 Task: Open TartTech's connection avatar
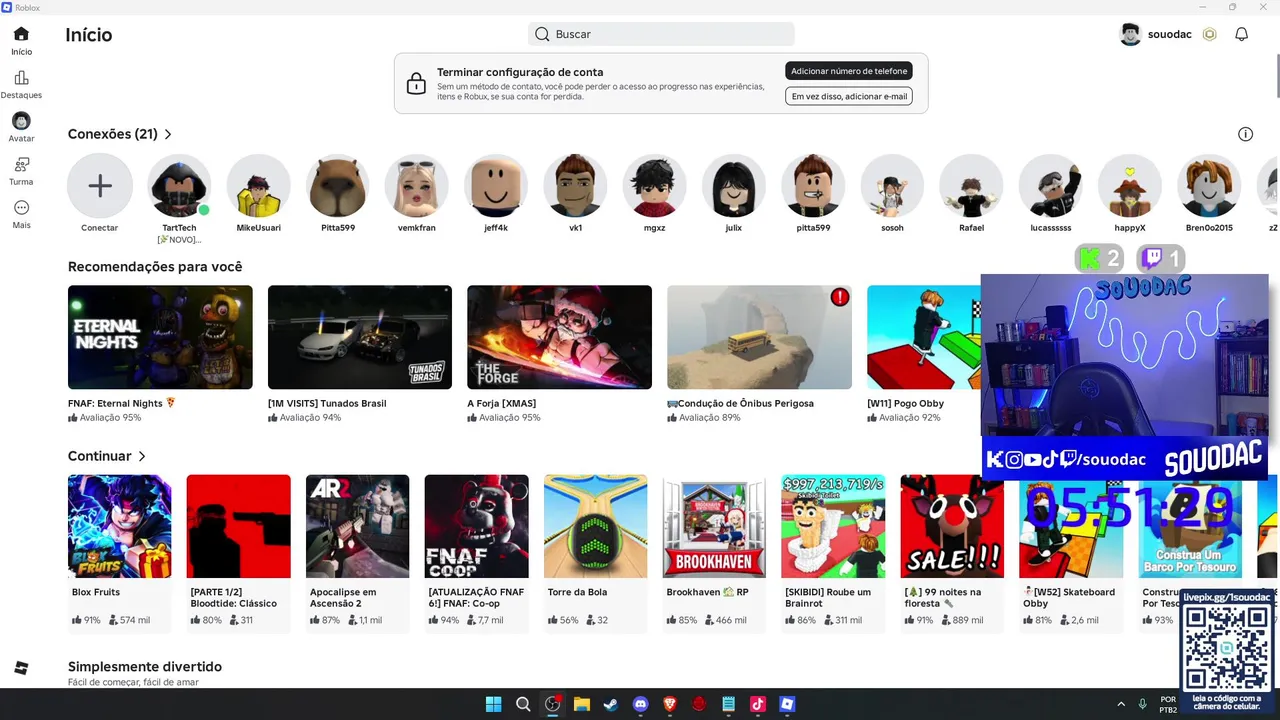click(179, 186)
